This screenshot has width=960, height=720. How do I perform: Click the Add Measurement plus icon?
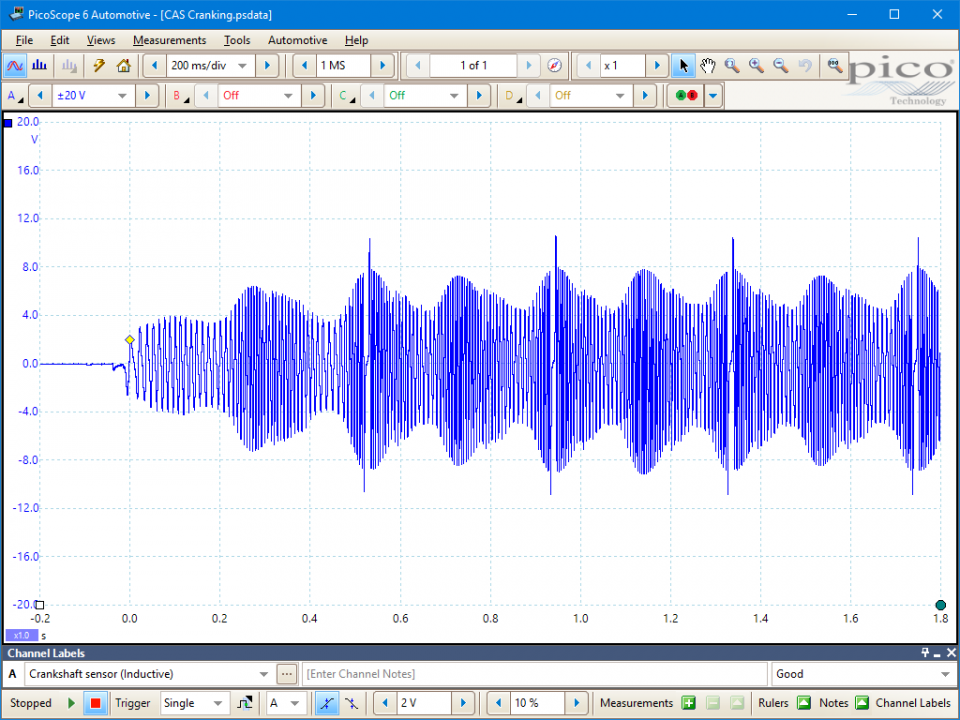point(688,703)
